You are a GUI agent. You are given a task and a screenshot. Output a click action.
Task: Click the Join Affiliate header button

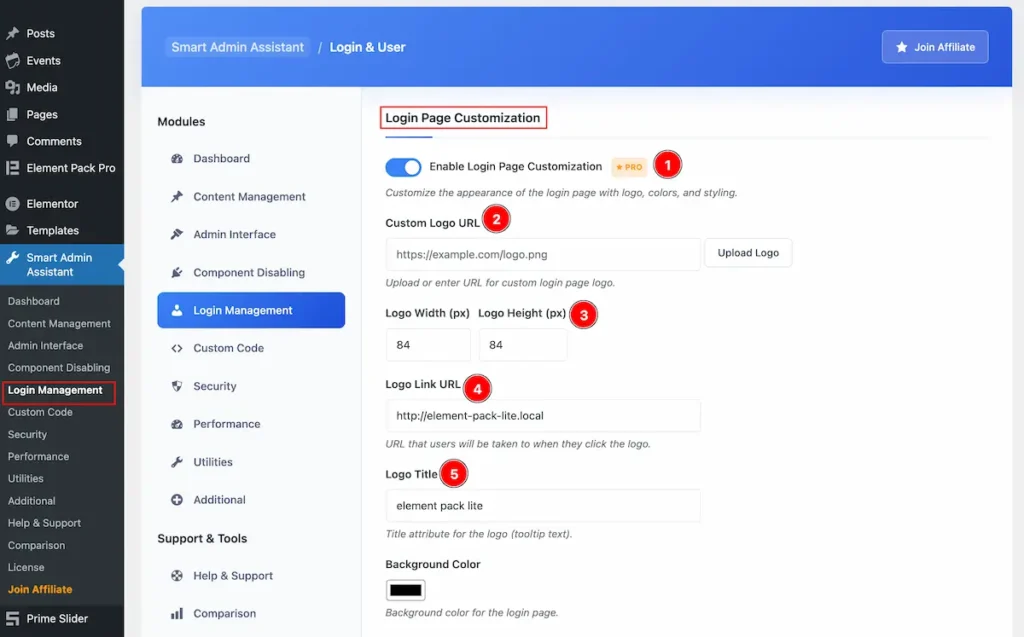[935, 47]
